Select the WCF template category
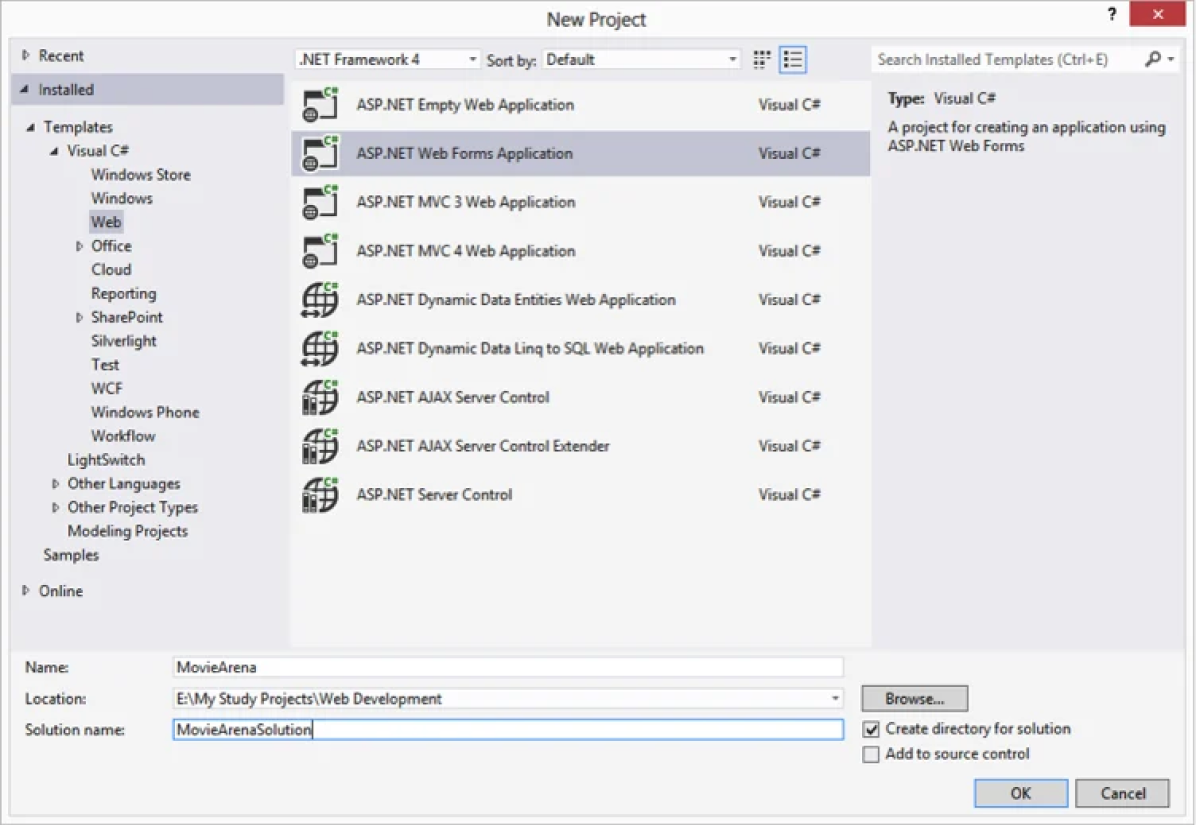This screenshot has width=1196, height=825. pos(107,388)
